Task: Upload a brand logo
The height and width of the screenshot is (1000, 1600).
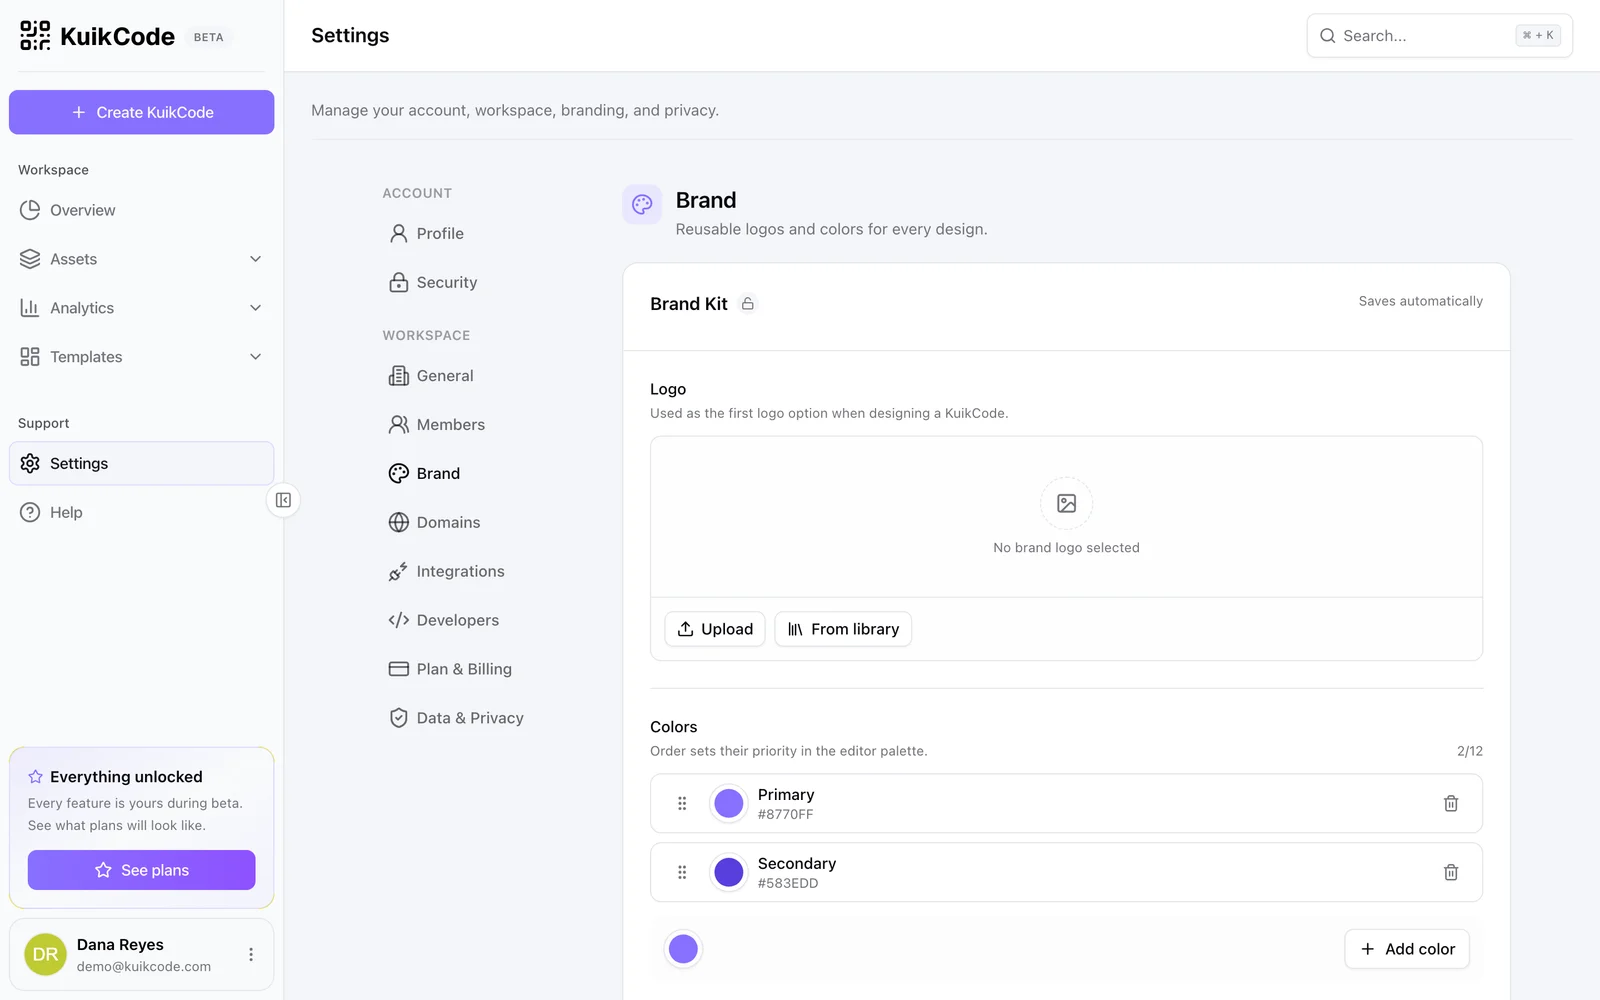Action: [x=715, y=629]
